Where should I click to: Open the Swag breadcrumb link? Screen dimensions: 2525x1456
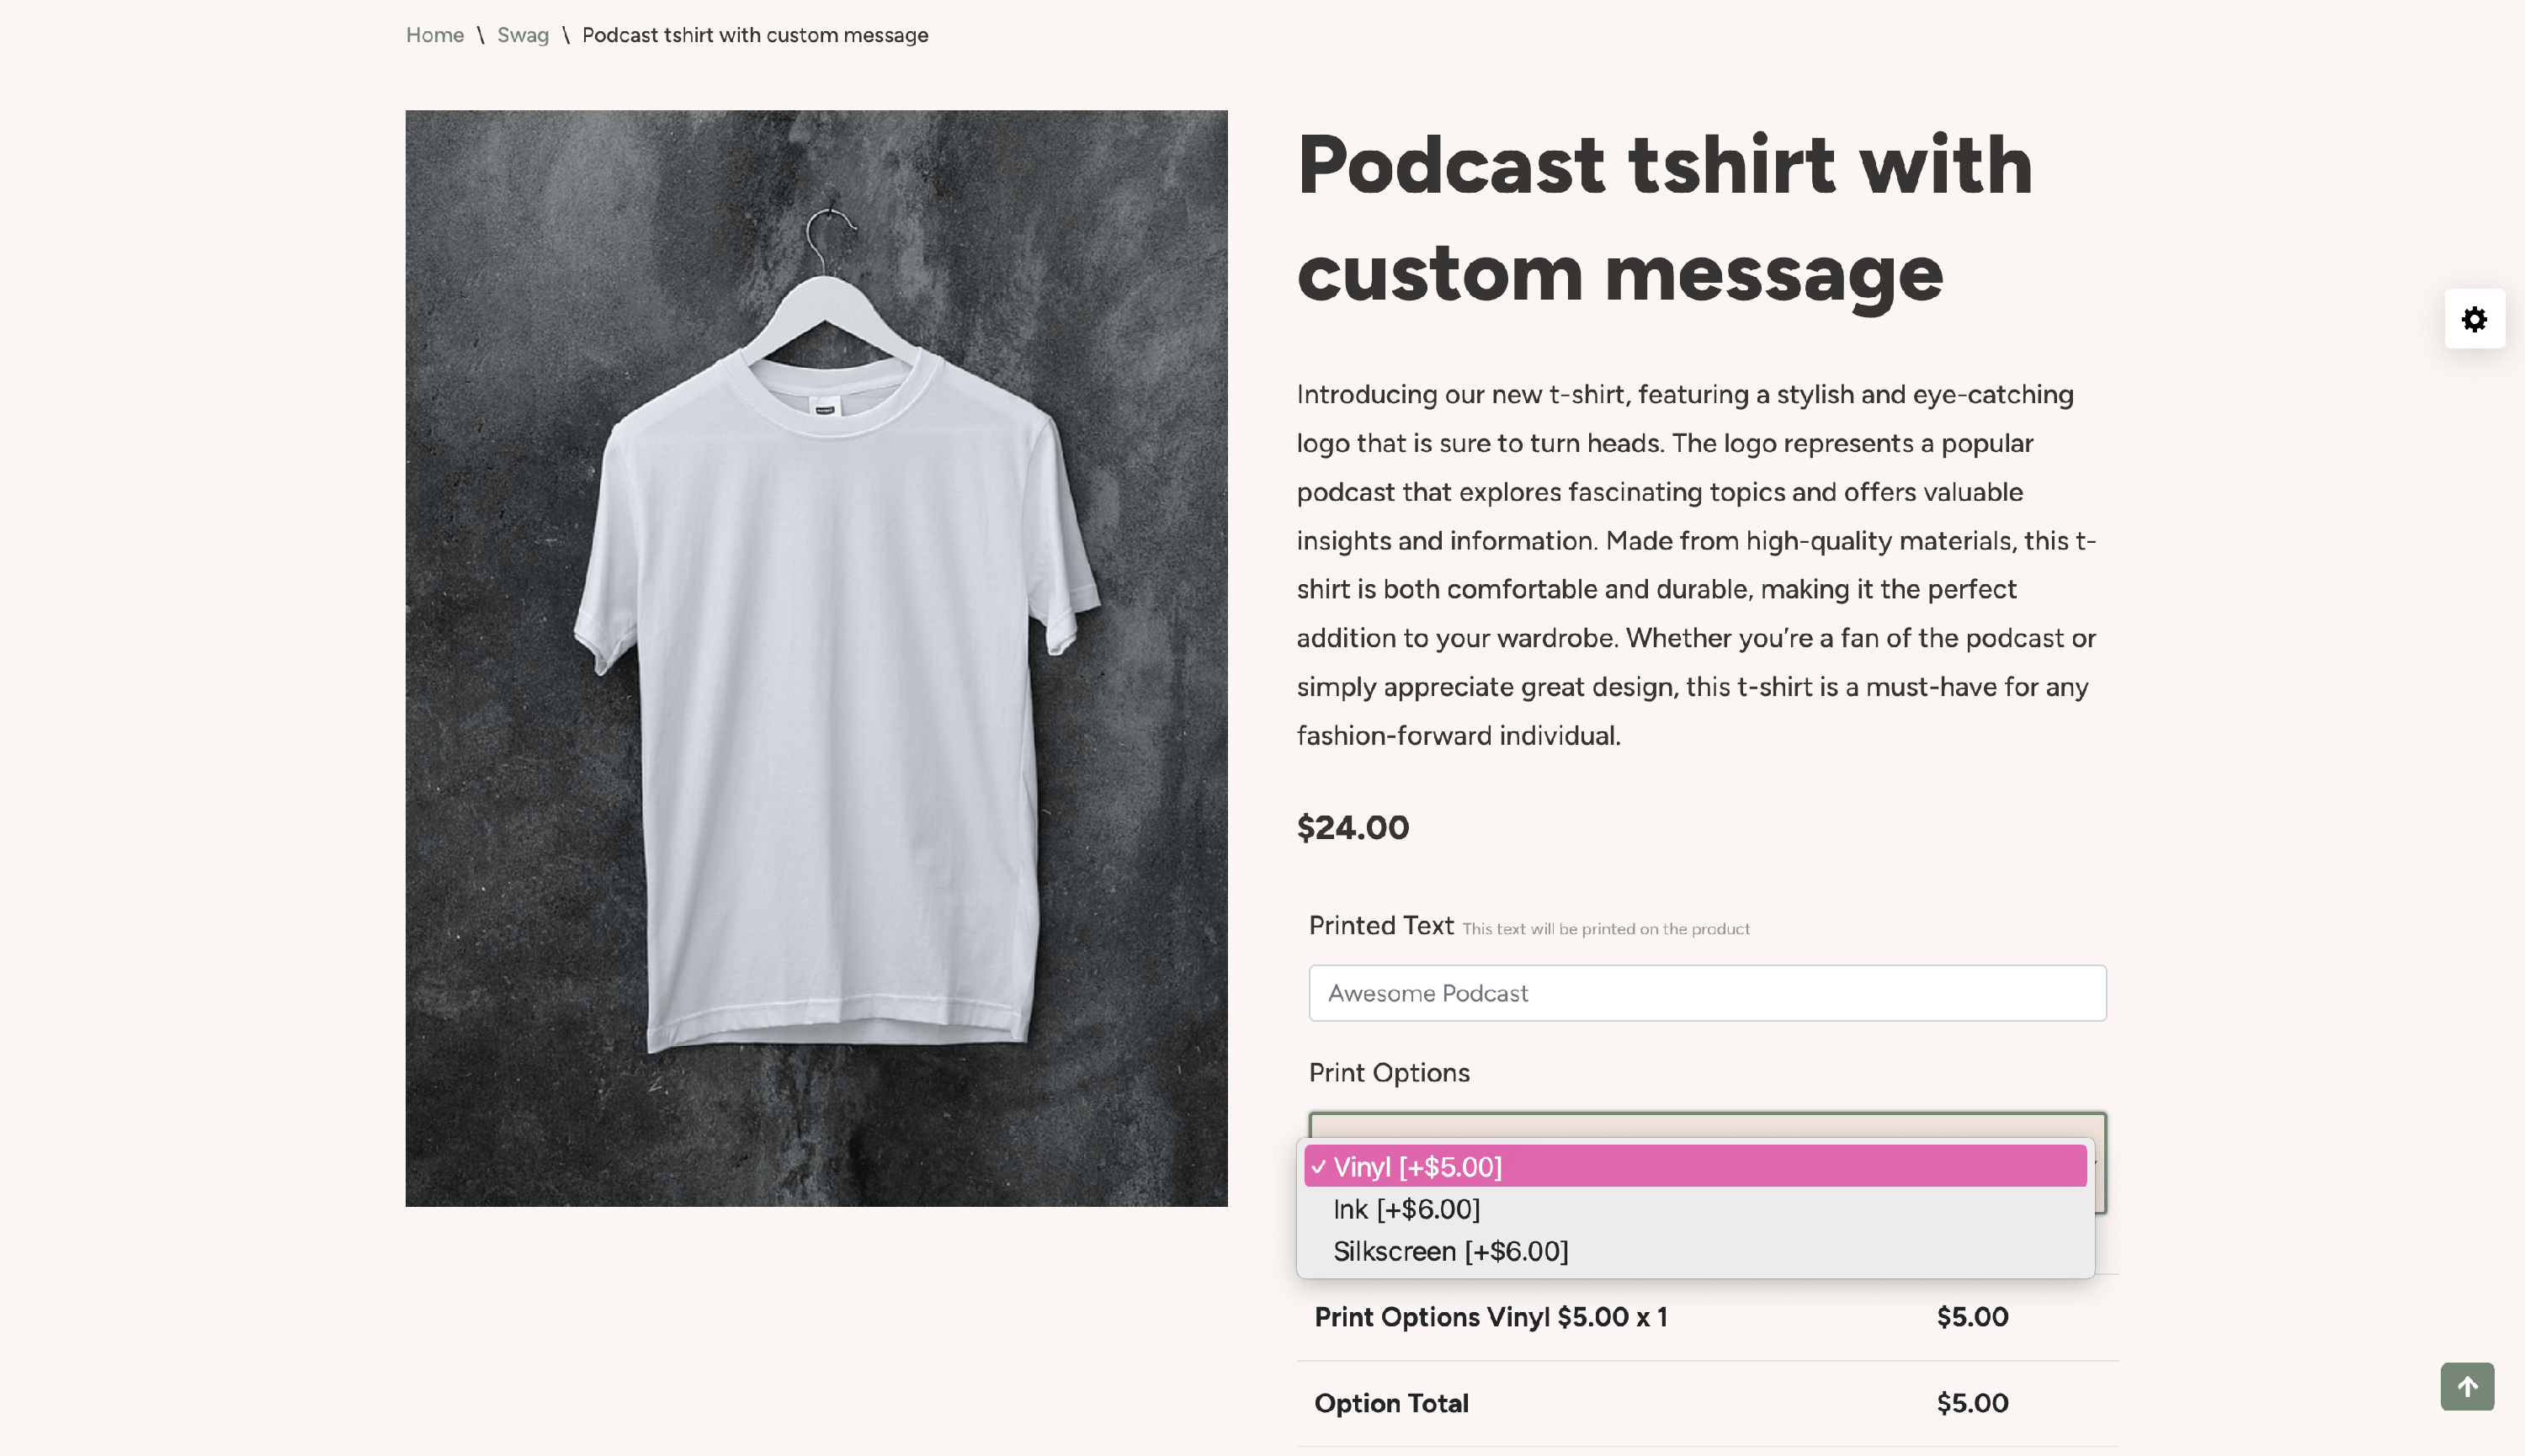[522, 35]
